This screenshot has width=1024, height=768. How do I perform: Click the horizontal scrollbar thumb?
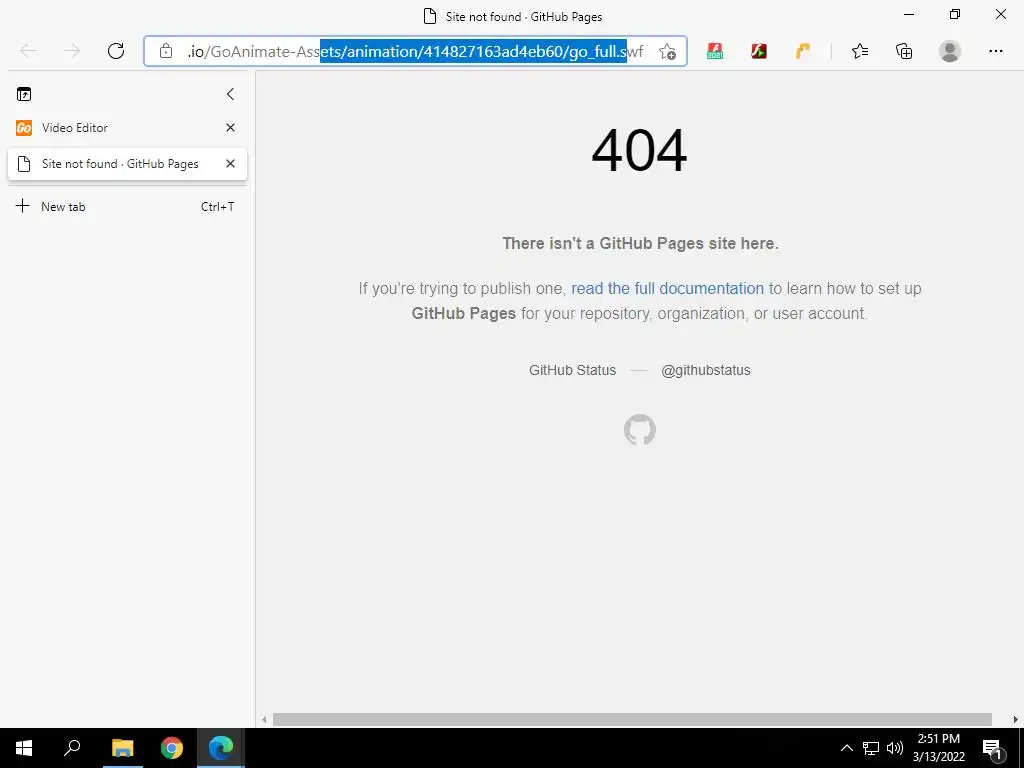632,720
